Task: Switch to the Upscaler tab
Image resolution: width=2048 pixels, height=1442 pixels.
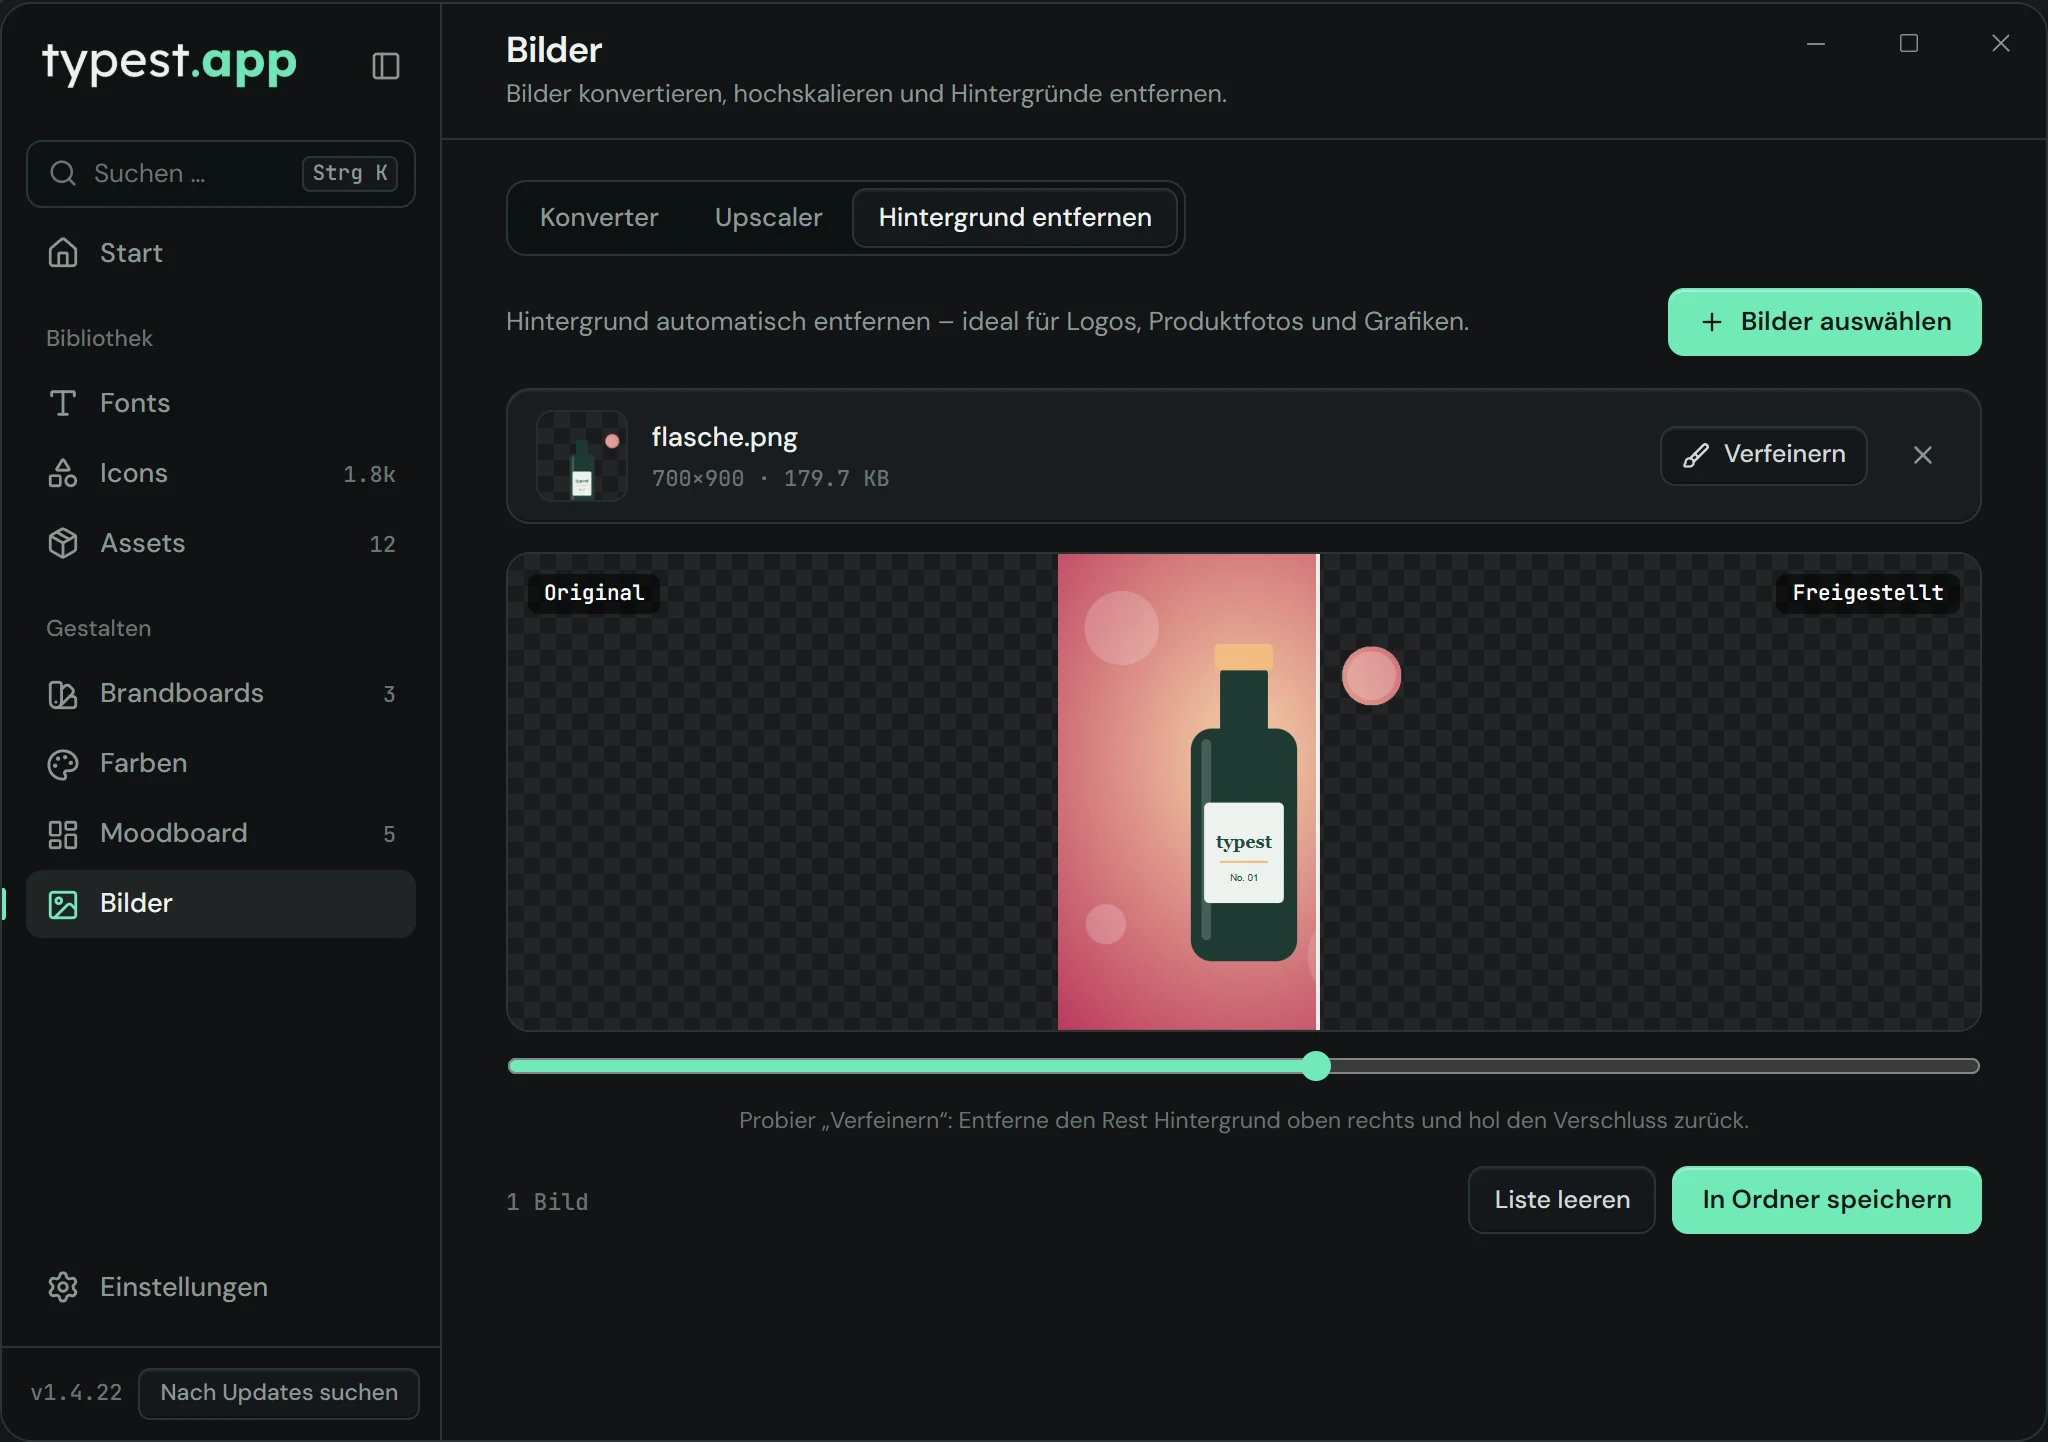Action: pyautogui.click(x=769, y=218)
